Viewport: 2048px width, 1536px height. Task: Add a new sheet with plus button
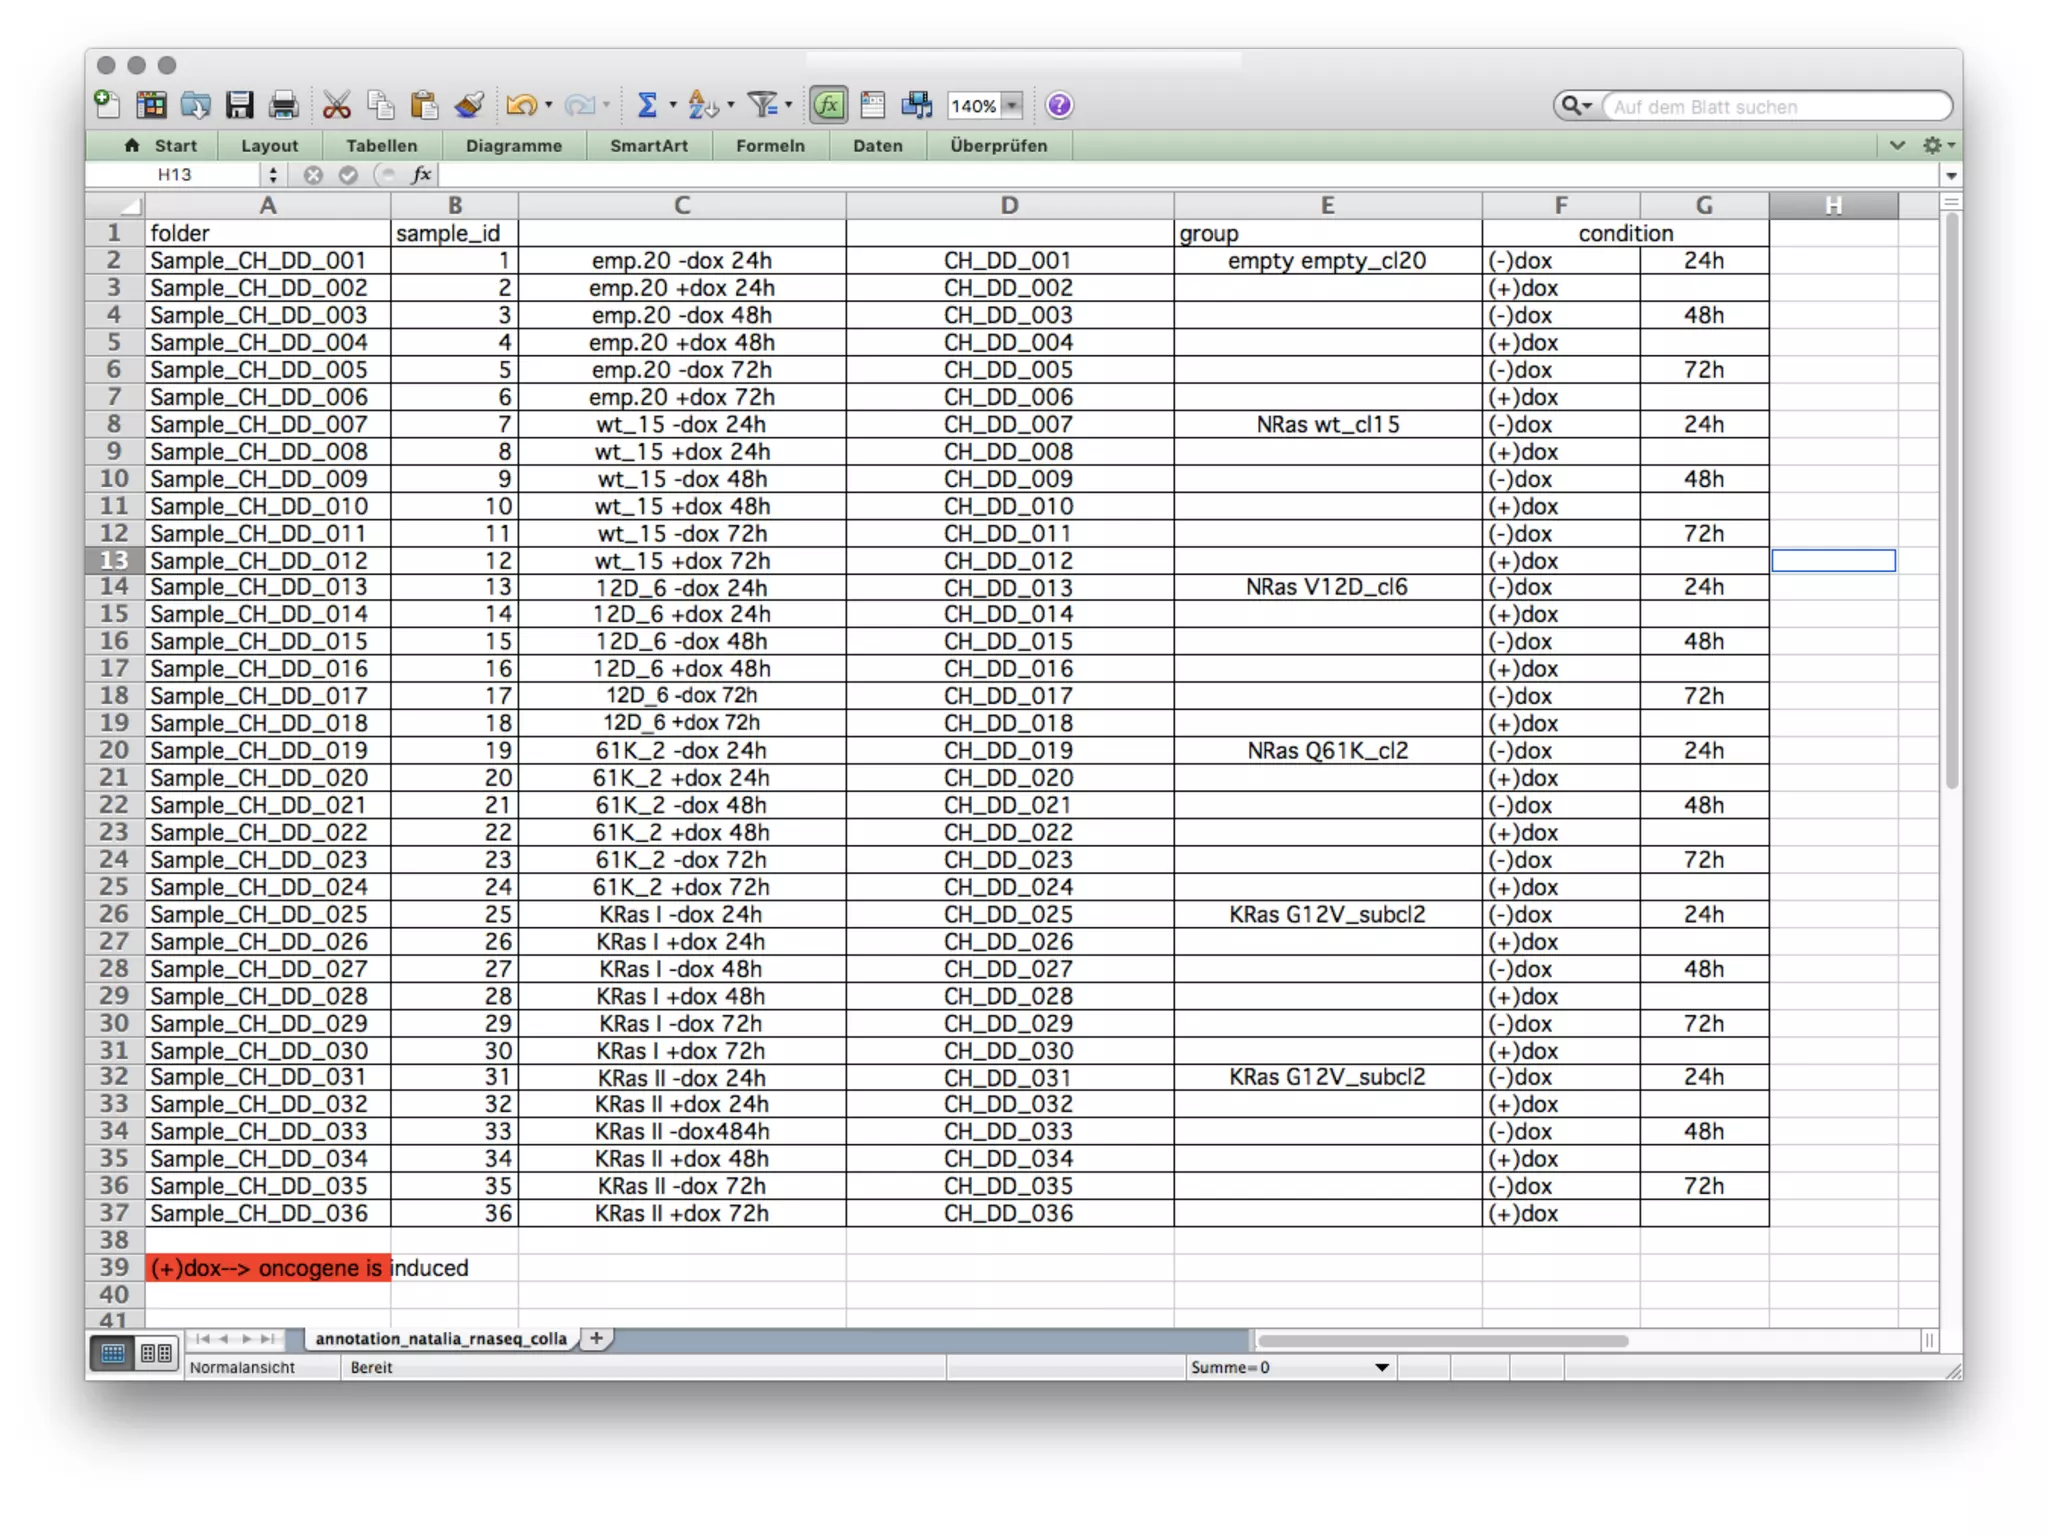pos(596,1338)
